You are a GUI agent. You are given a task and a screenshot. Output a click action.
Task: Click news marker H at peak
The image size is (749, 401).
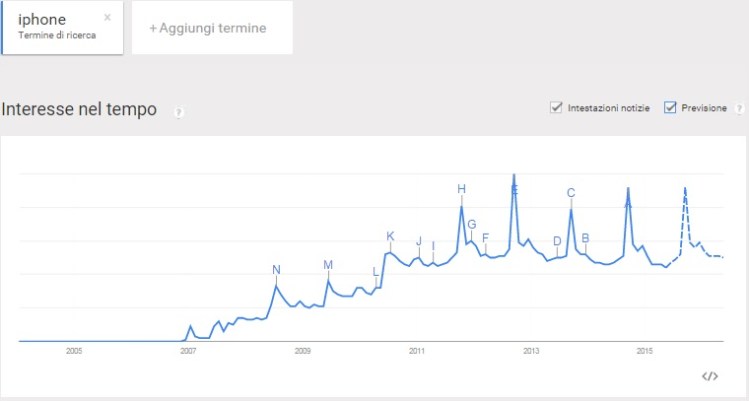tap(461, 189)
